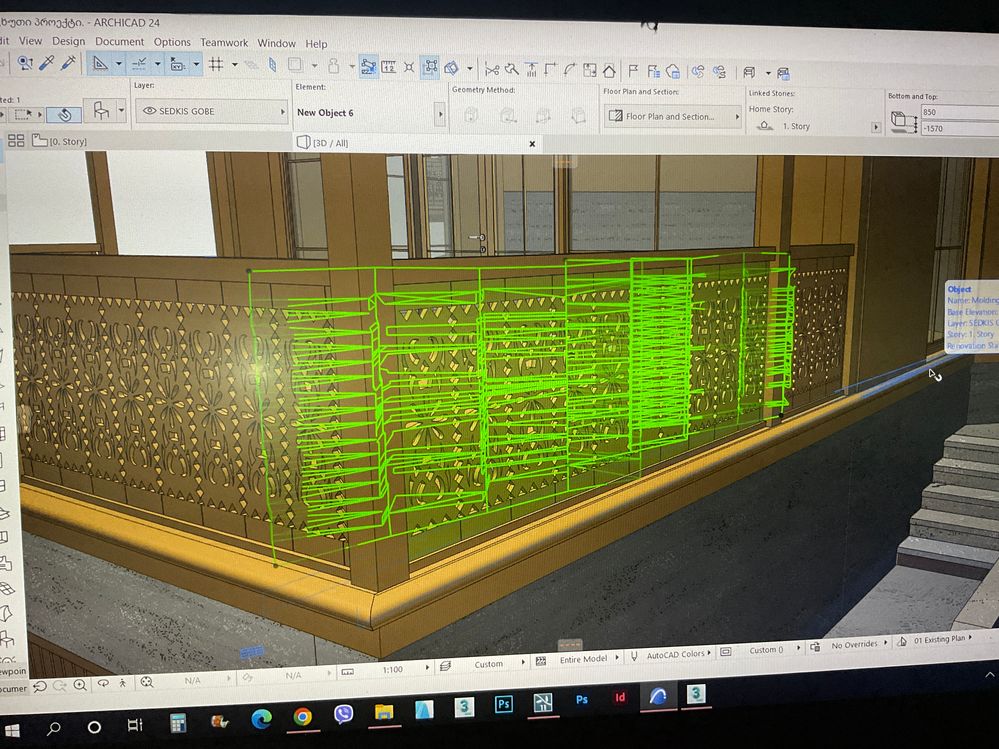Toggle the guide lines triangle ruler icon

pos(99,64)
